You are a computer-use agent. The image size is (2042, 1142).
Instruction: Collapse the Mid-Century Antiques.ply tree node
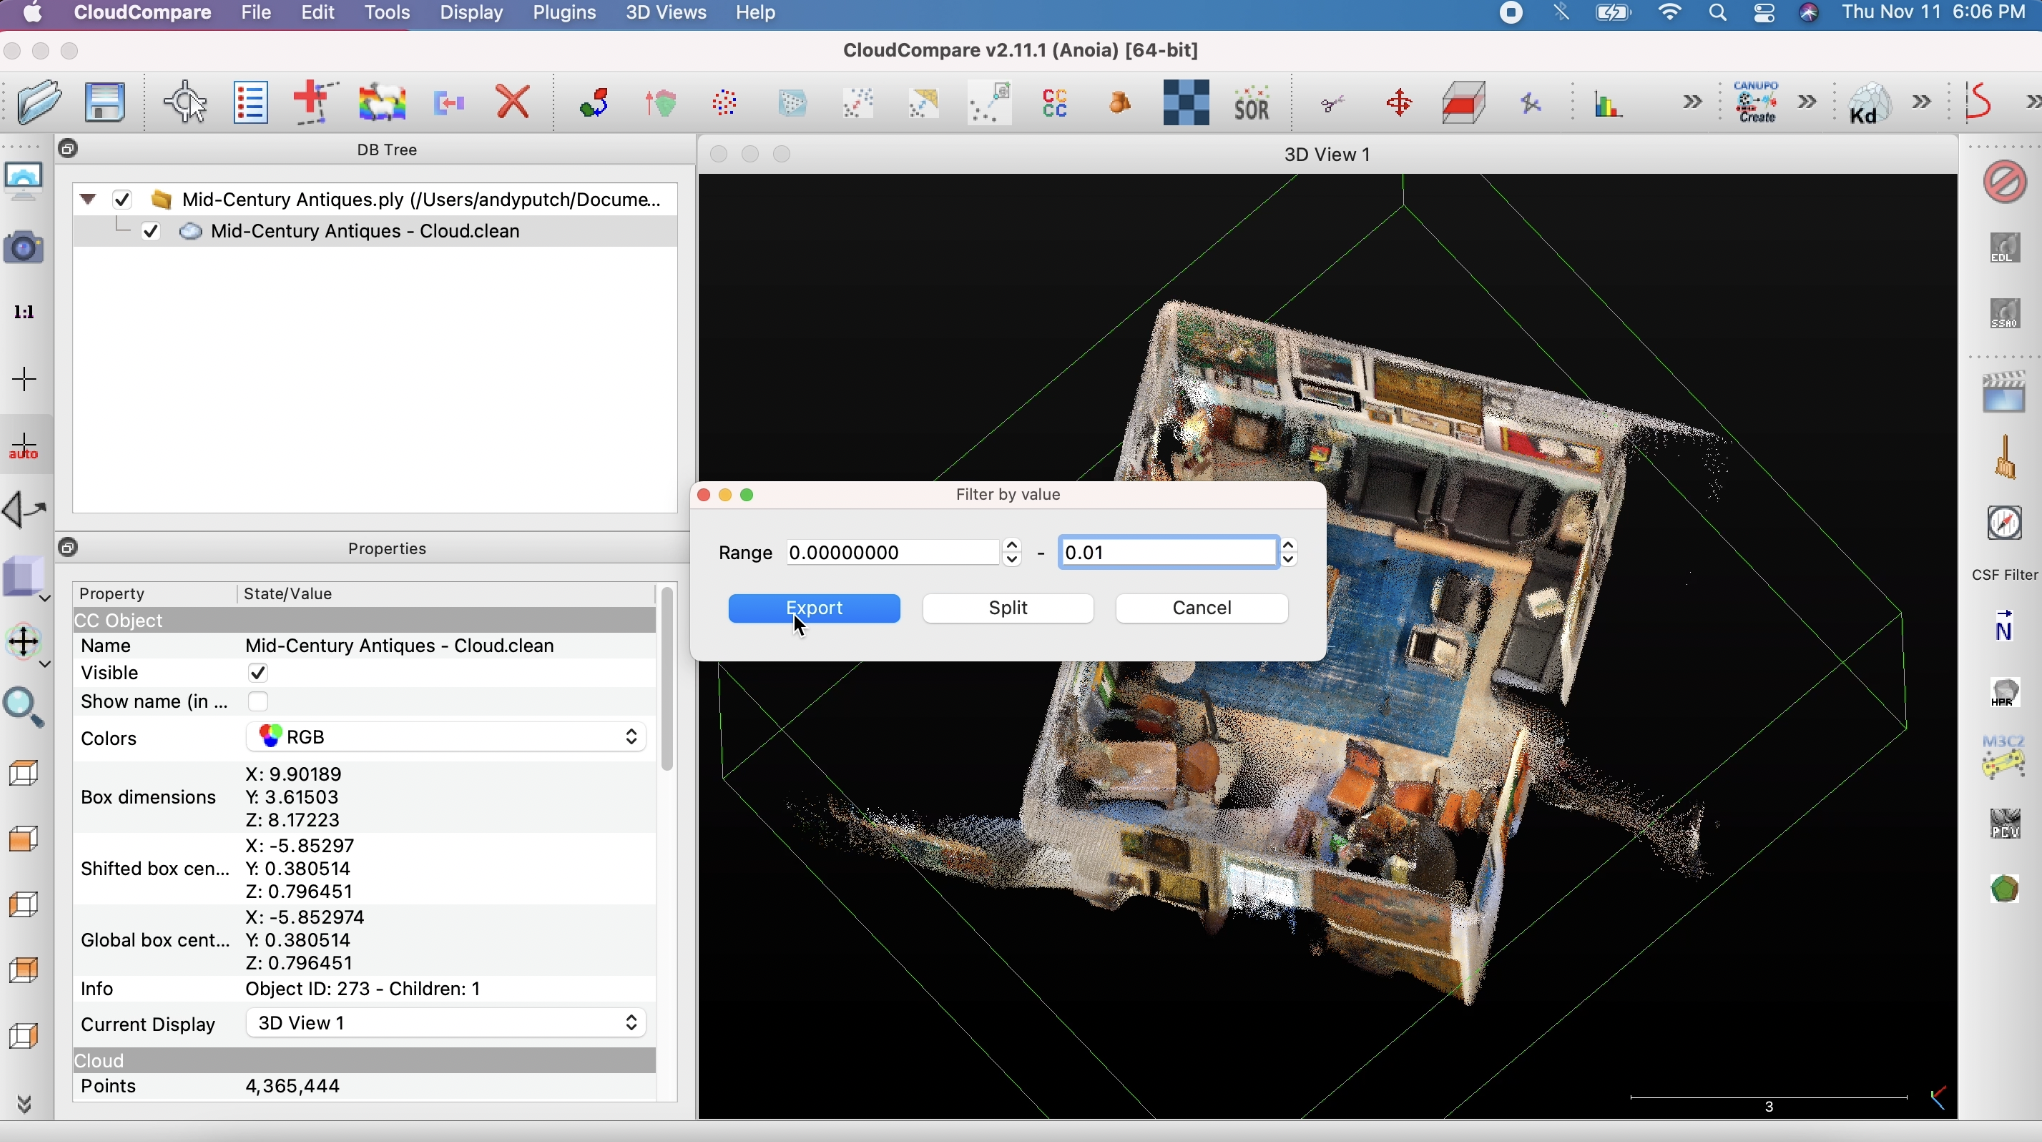(x=88, y=199)
